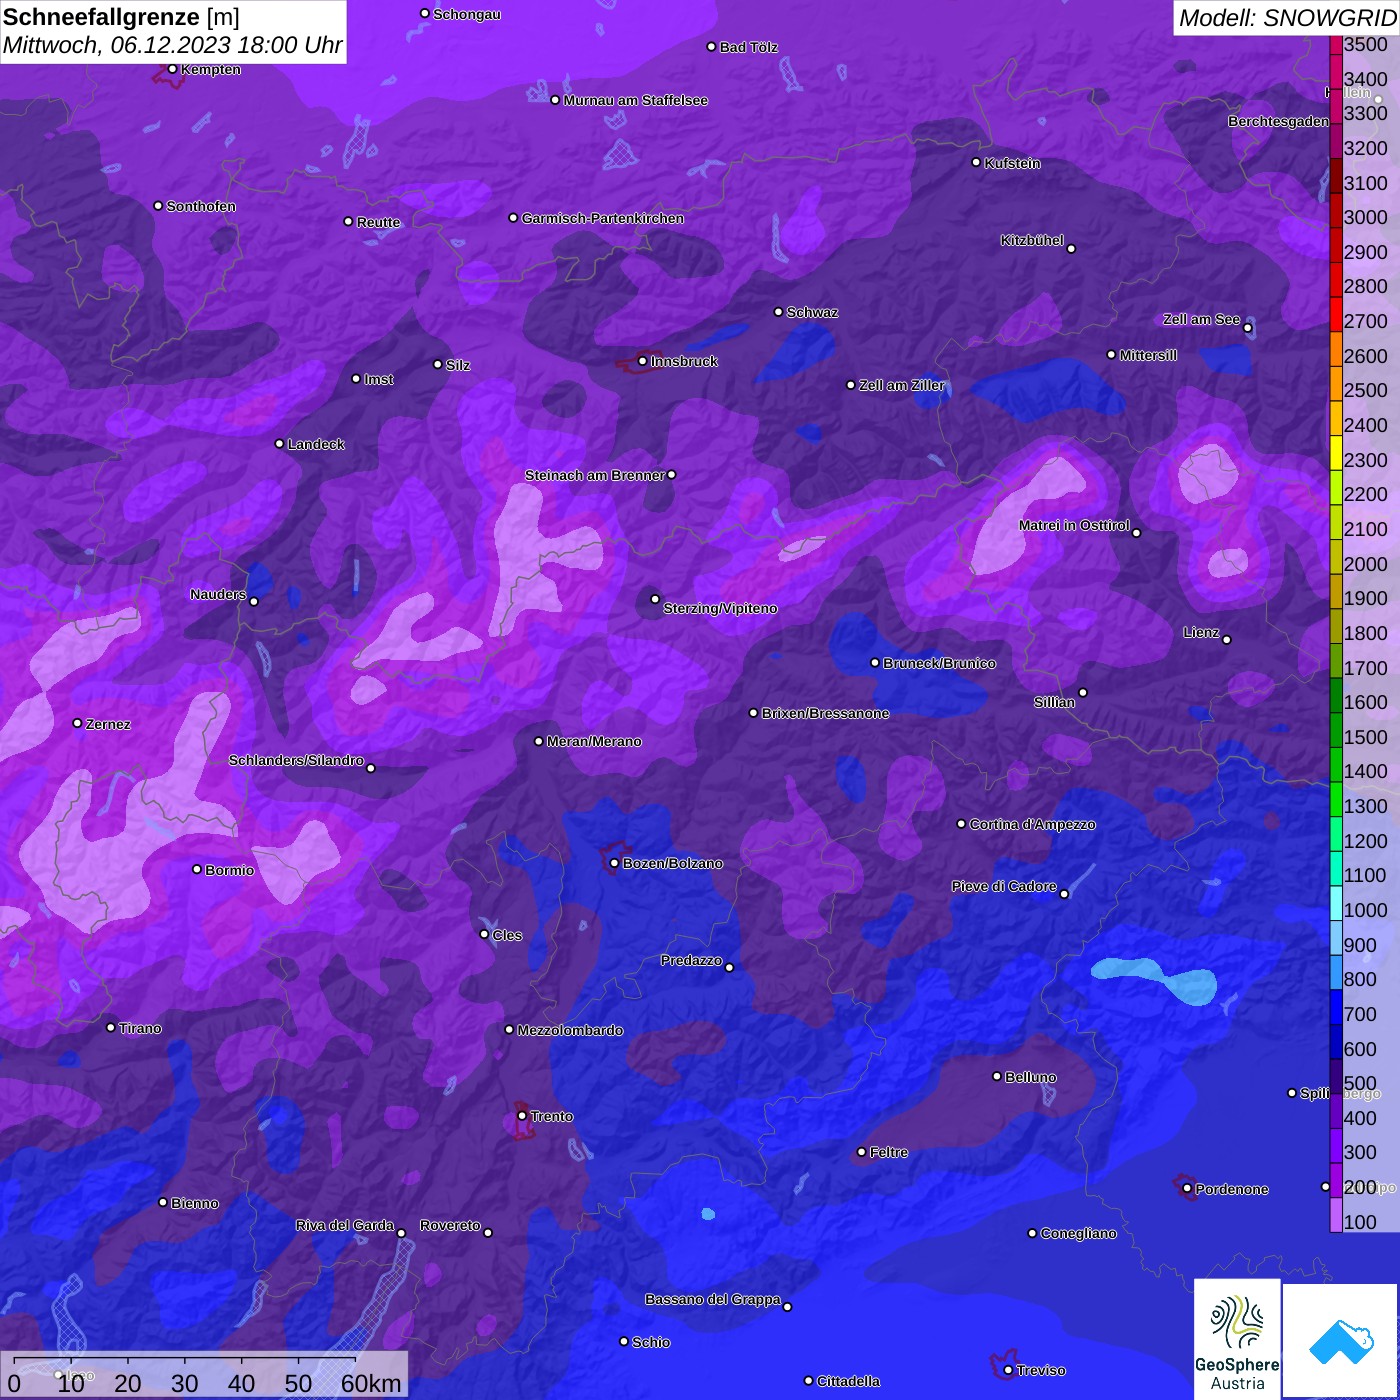Screen dimensions: 1400x1400
Task: Click the Mittersill label
Action: click(x=1148, y=355)
